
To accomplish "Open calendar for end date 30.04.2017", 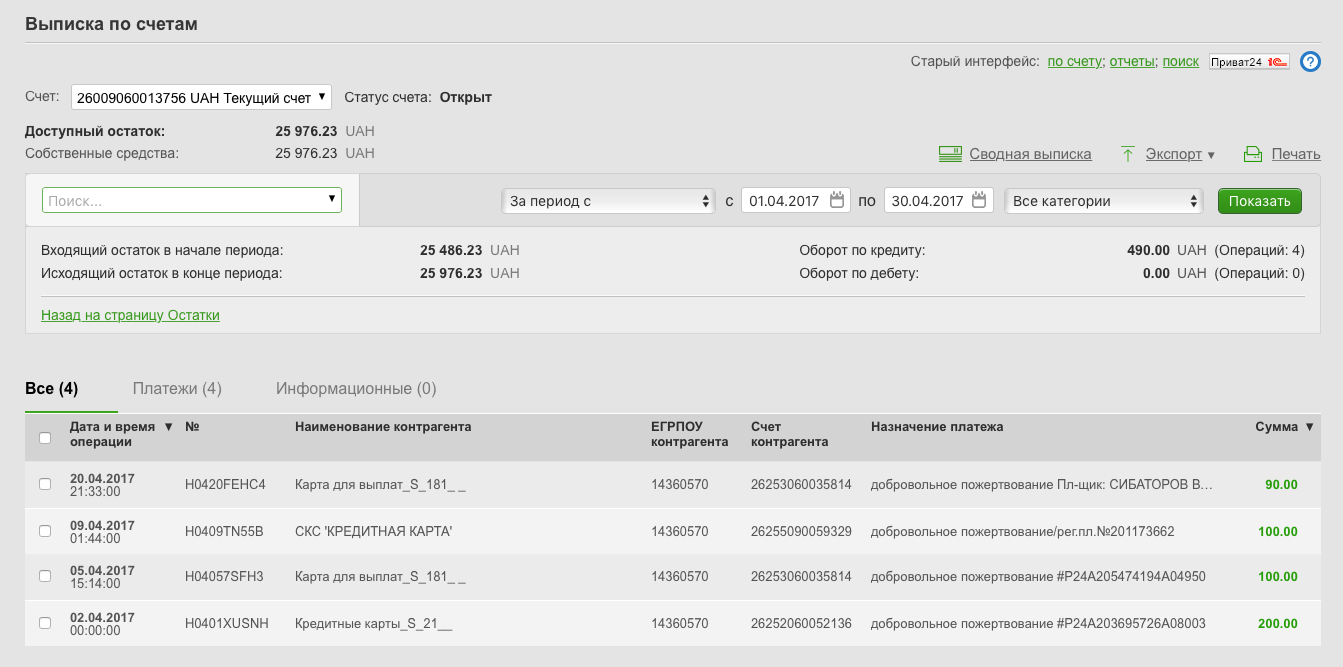I will (x=979, y=200).
